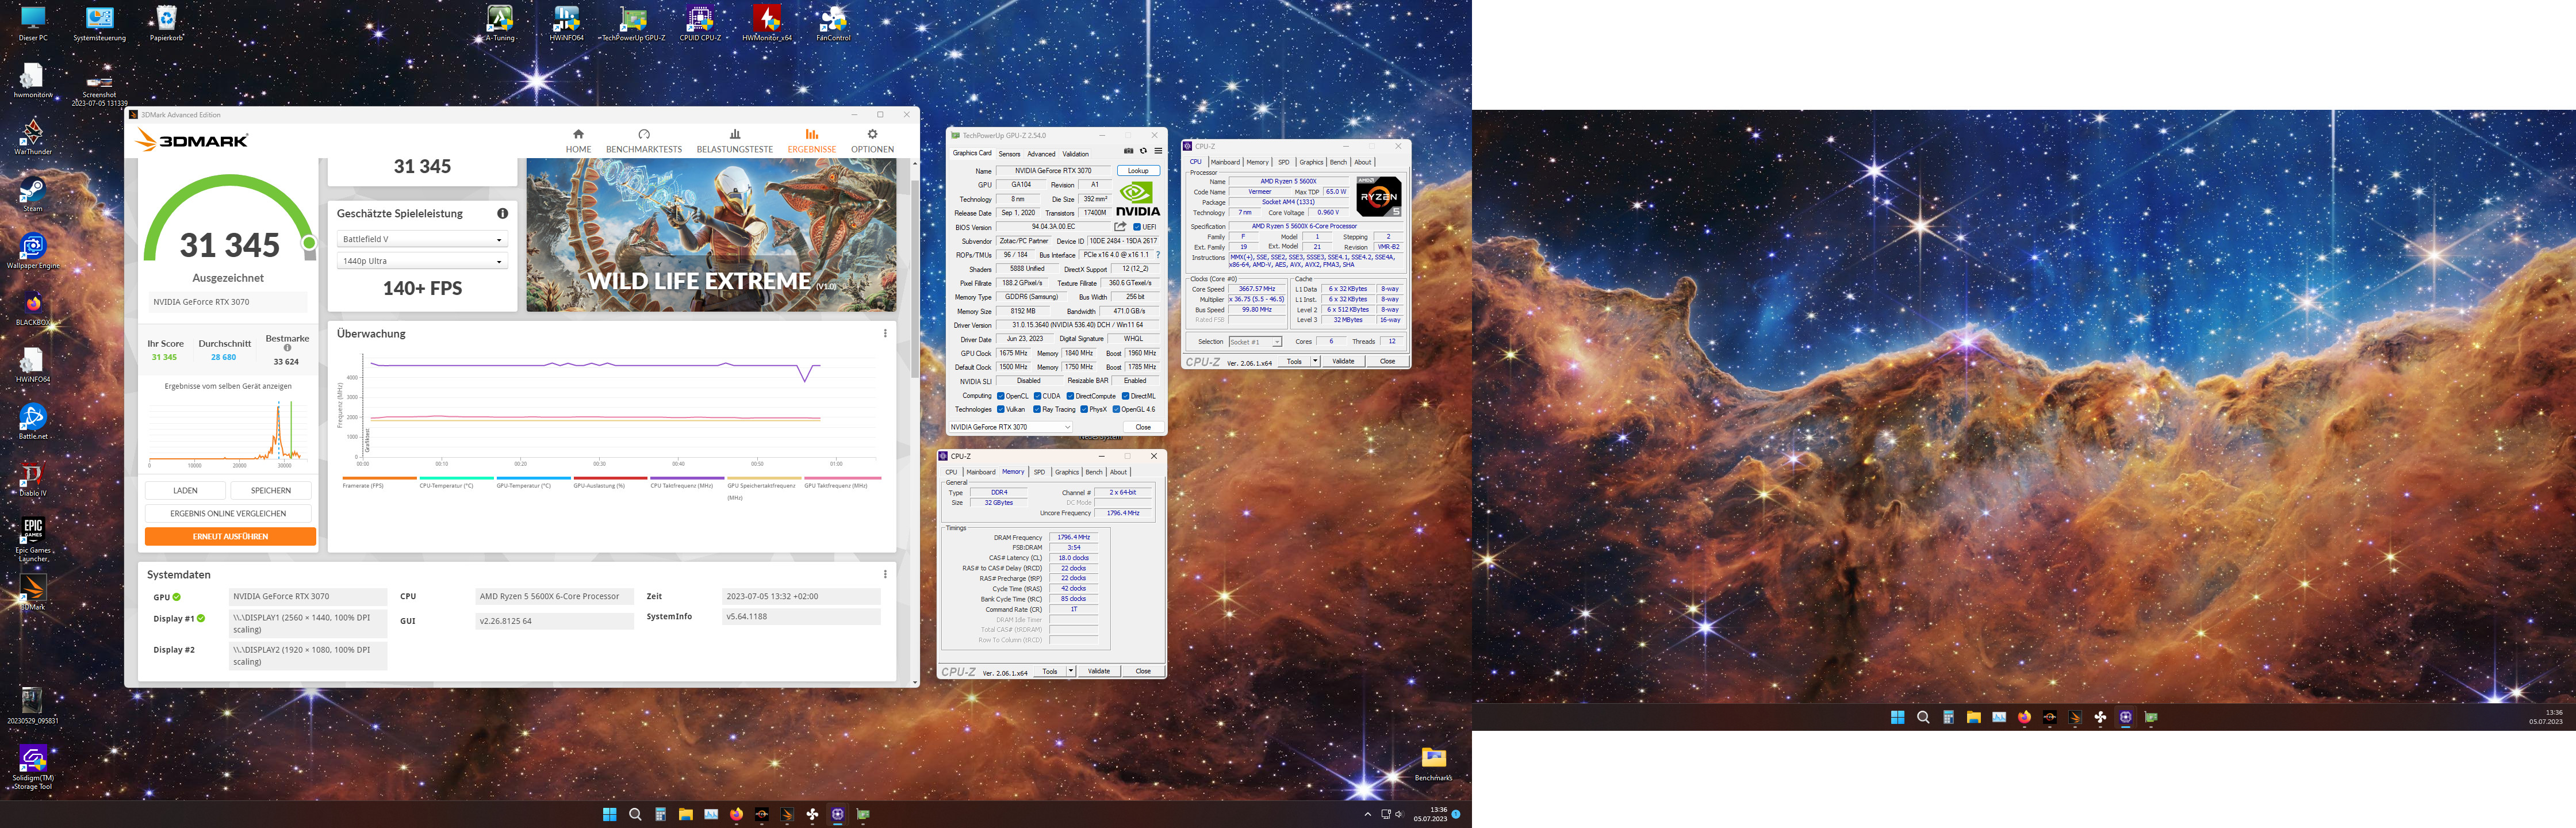Switch to Validation tab in GPU-Z
2576x828 pixels.
click(1075, 154)
